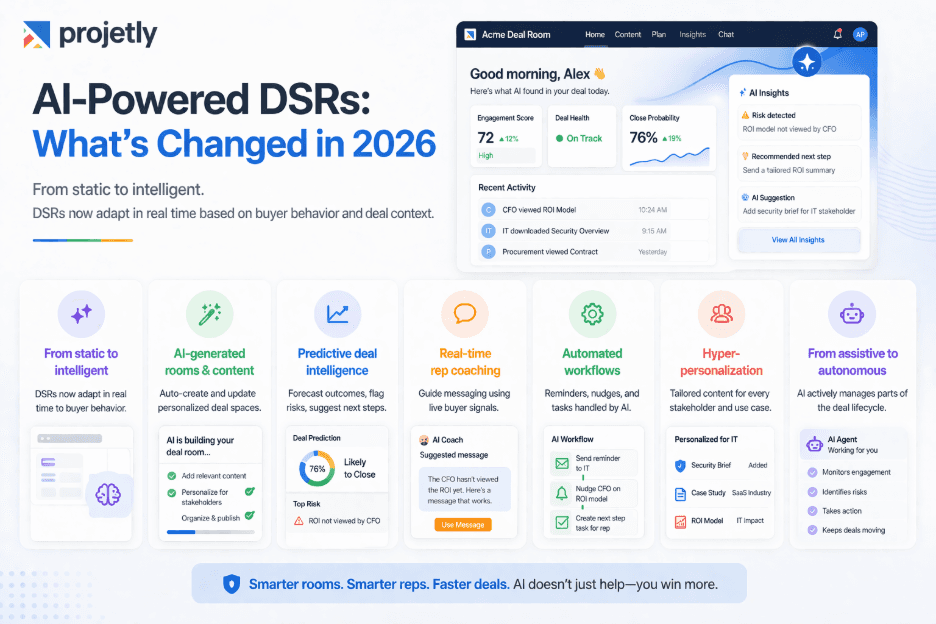This screenshot has height=624, width=936.
Task: Switch to the Insights tab
Action: click(693, 34)
